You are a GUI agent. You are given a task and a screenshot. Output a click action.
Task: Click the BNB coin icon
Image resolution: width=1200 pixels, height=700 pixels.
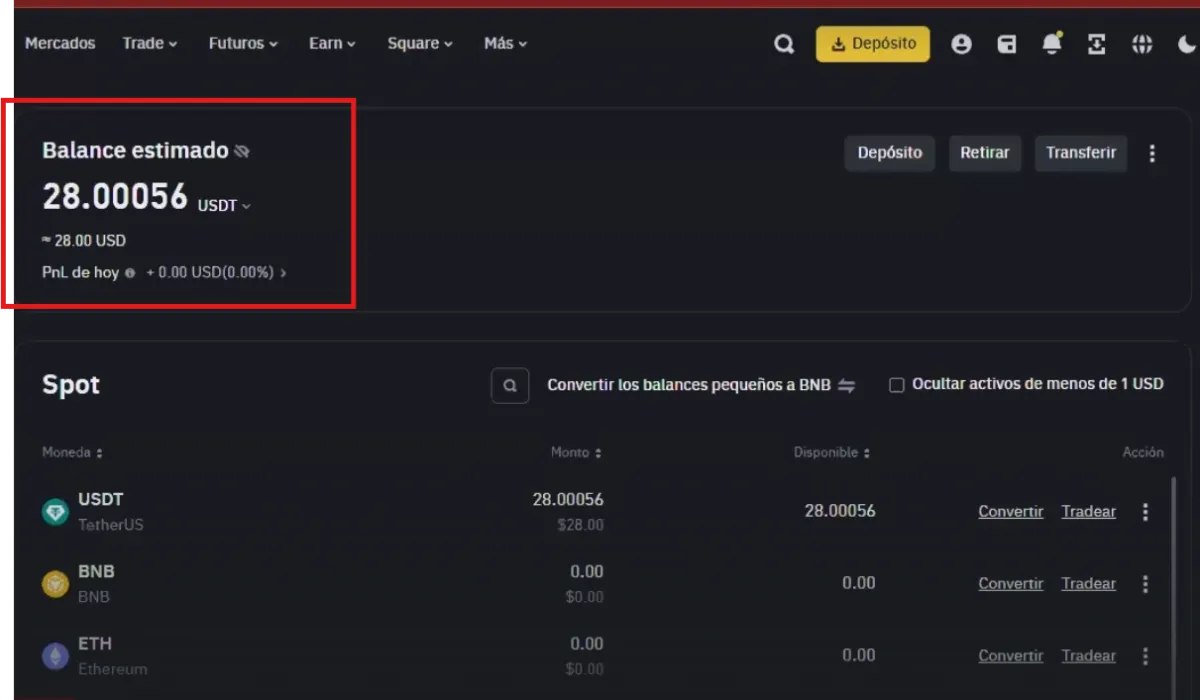click(55, 584)
